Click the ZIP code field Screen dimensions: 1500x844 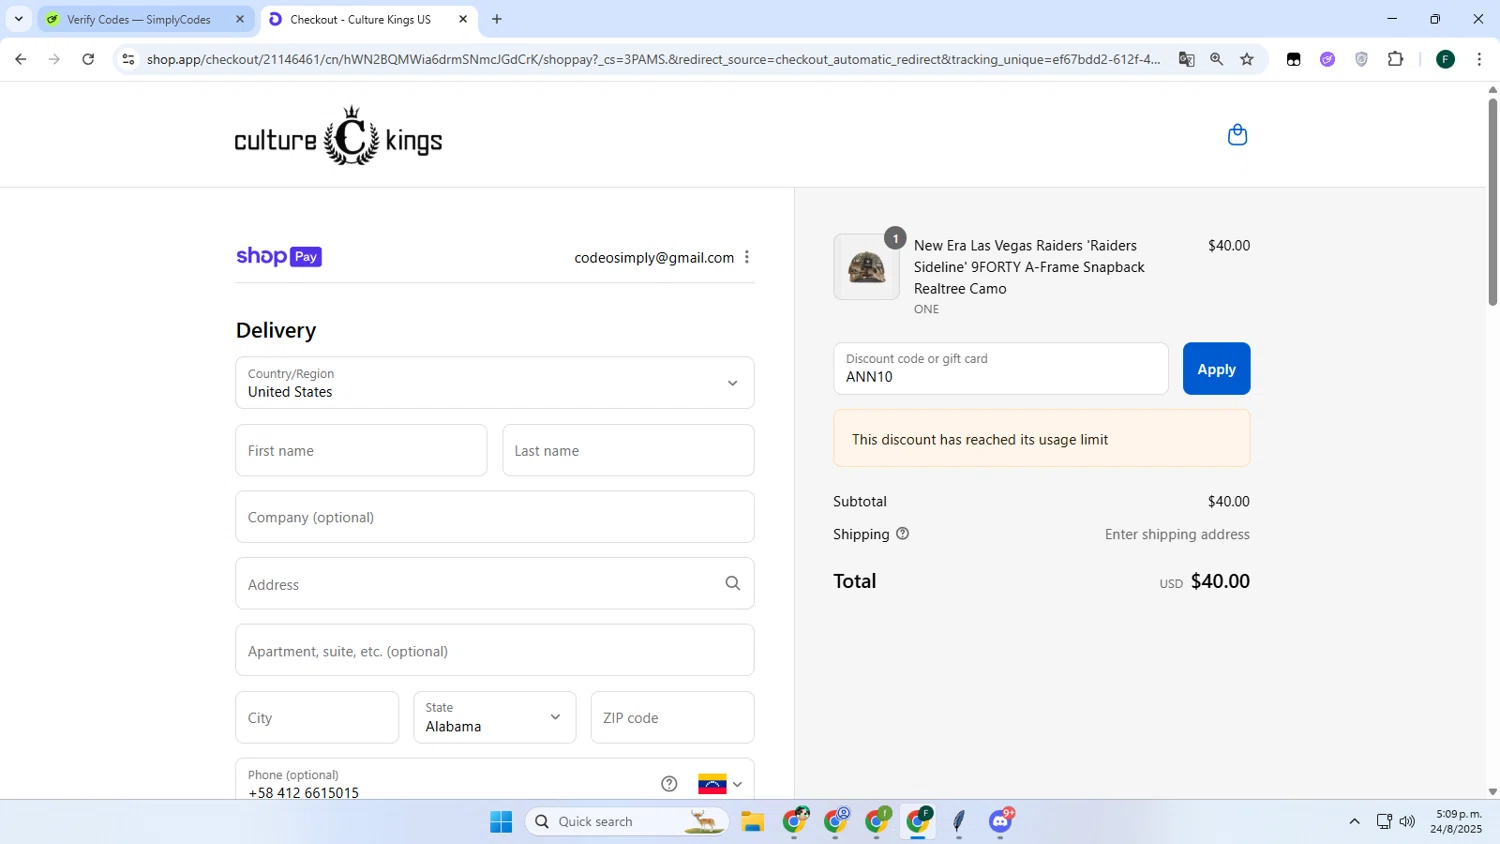point(672,717)
